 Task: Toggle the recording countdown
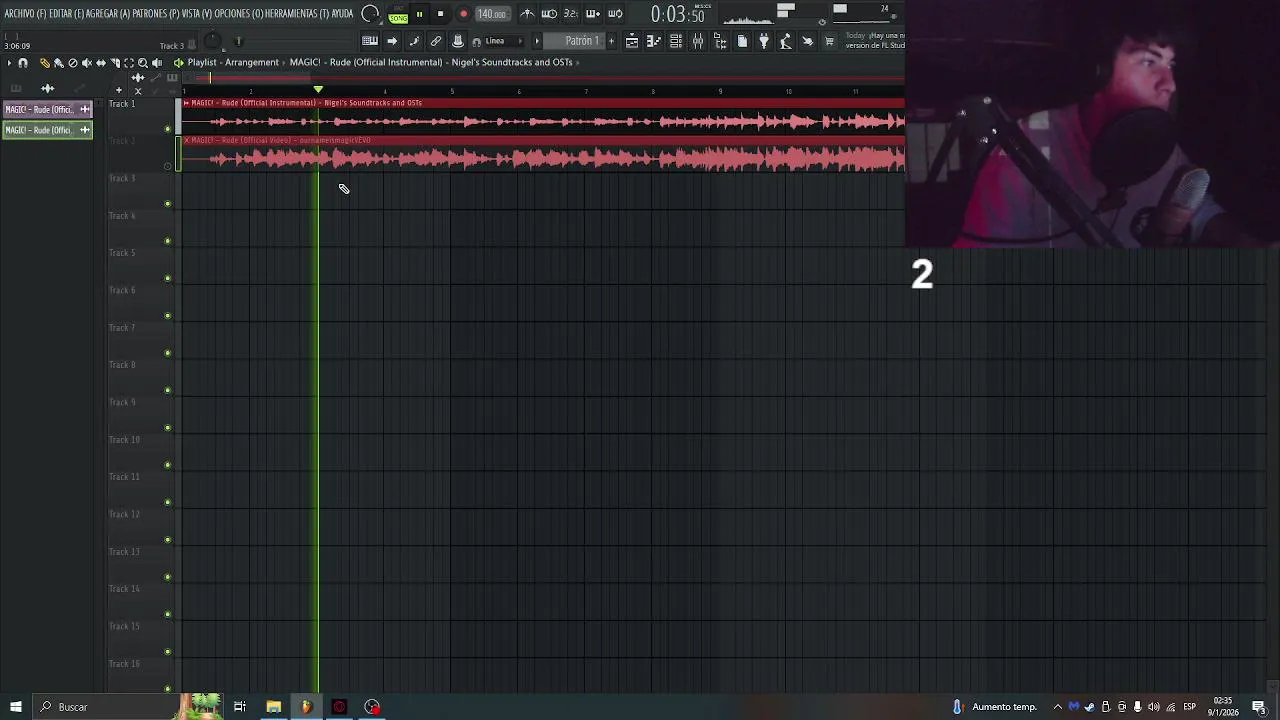571,14
